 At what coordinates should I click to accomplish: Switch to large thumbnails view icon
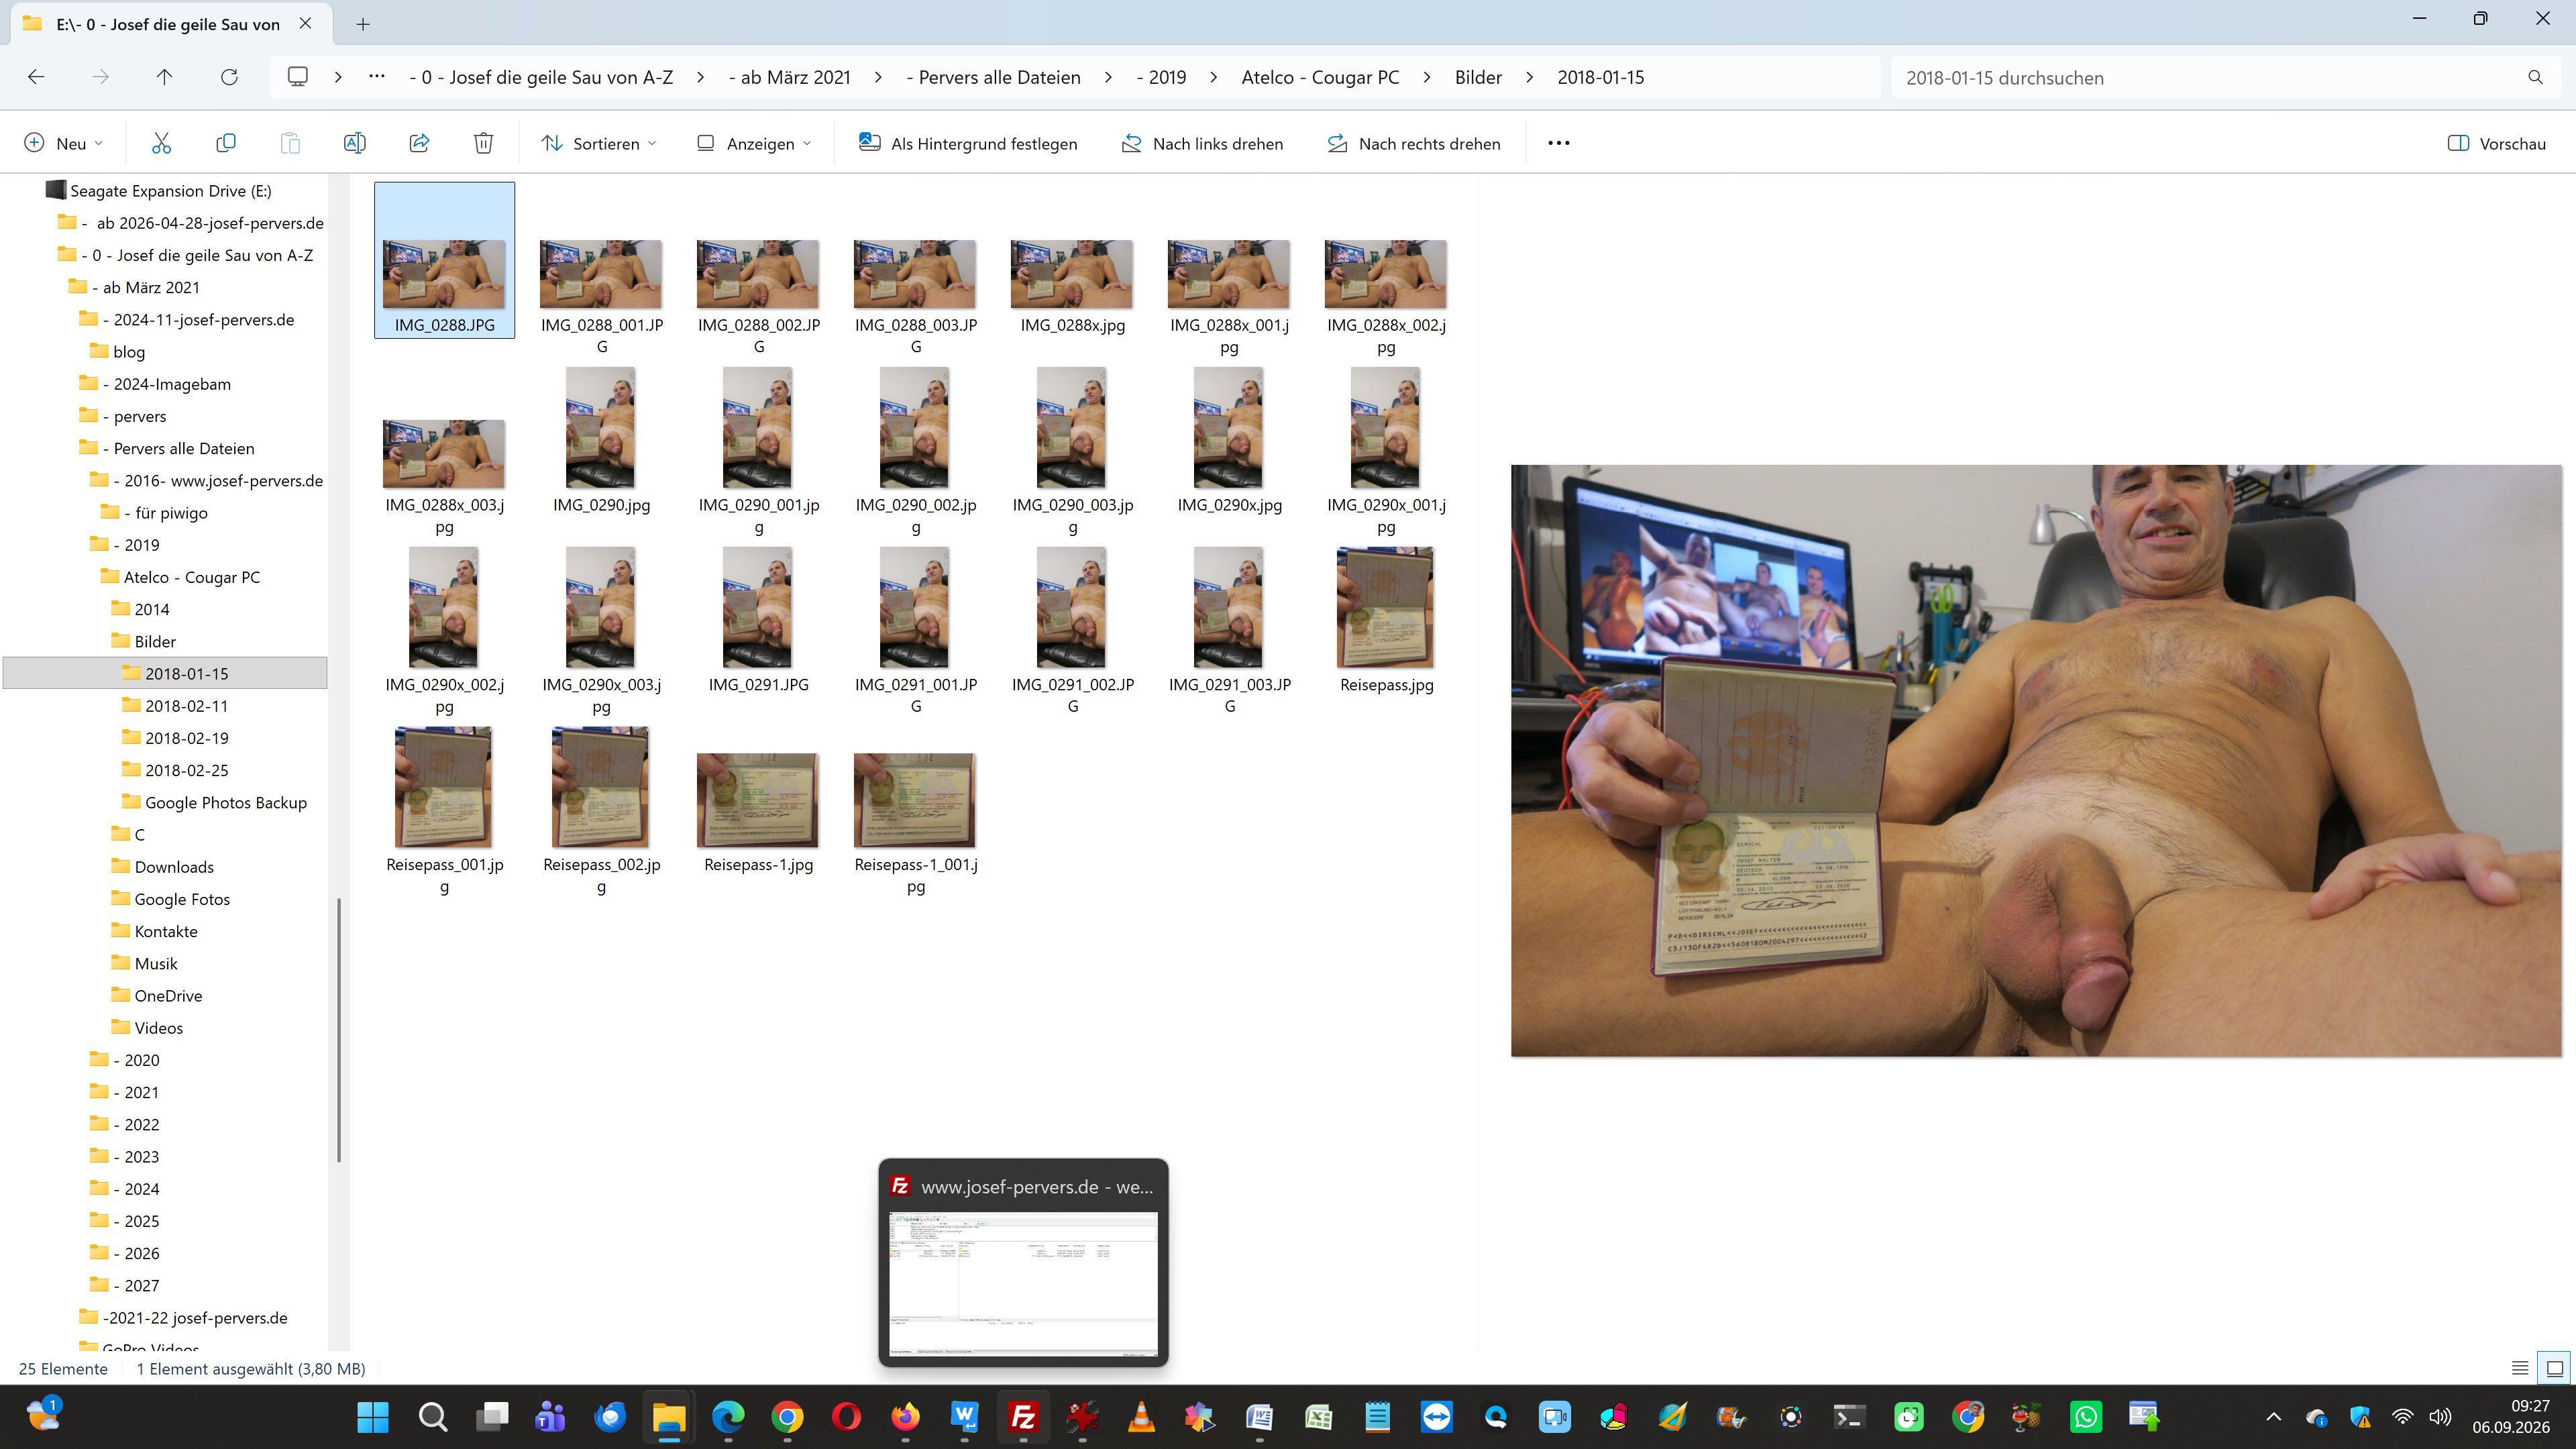[2555, 1368]
